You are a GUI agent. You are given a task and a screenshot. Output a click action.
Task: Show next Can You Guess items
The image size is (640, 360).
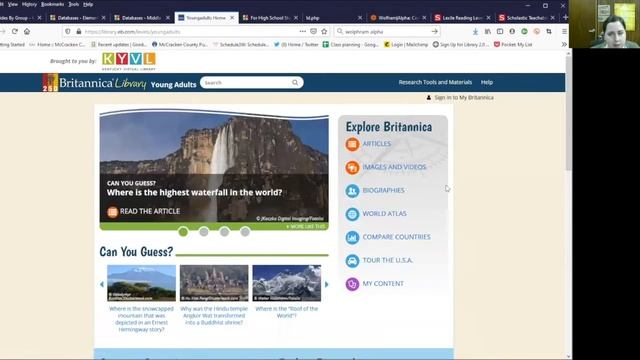point(327,284)
